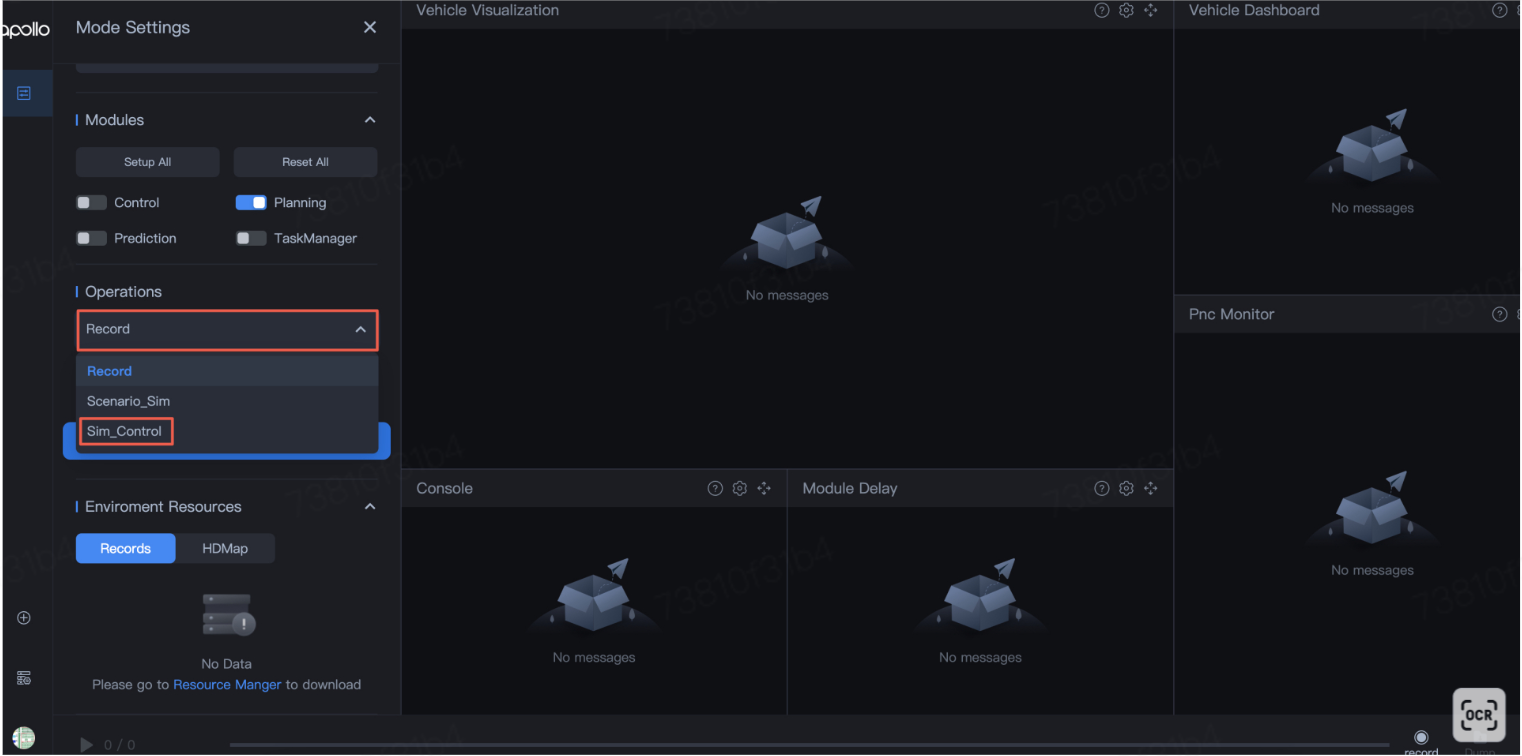The image size is (1522, 756).
Task: Click the record icon in bottom bar
Action: point(1421,738)
